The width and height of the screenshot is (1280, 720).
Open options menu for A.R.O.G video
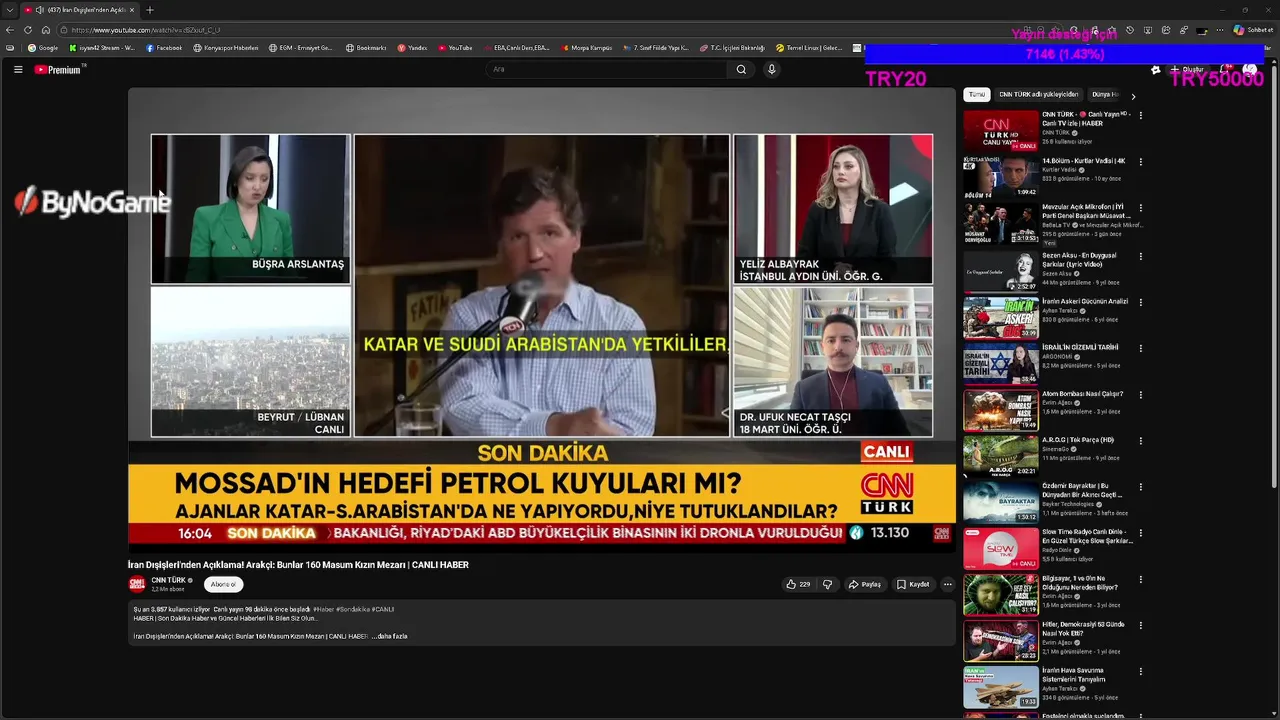click(1140, 440)
